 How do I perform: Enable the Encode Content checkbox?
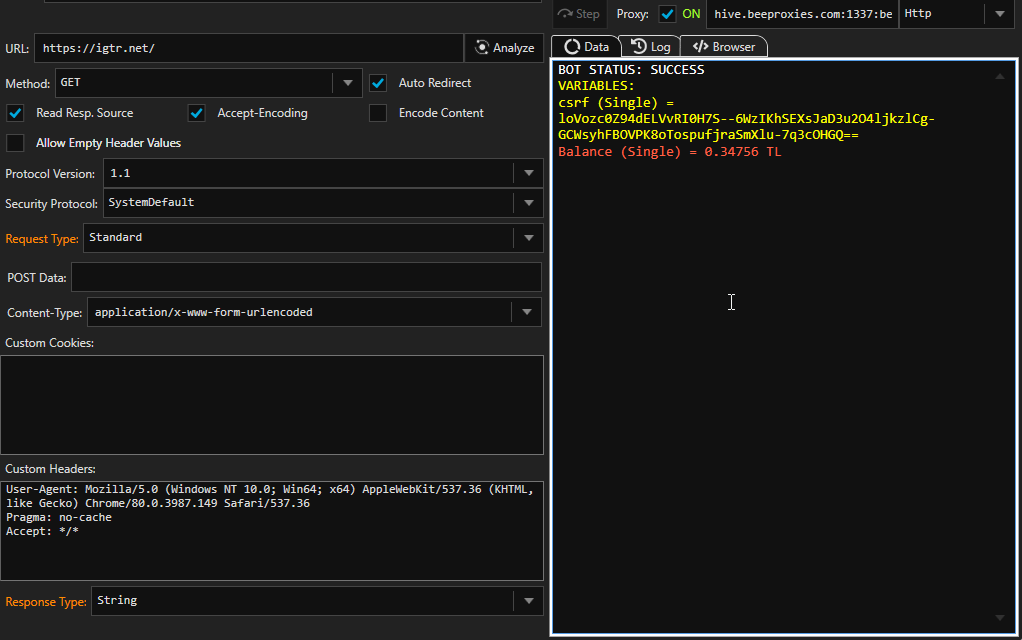click(378, 113)
